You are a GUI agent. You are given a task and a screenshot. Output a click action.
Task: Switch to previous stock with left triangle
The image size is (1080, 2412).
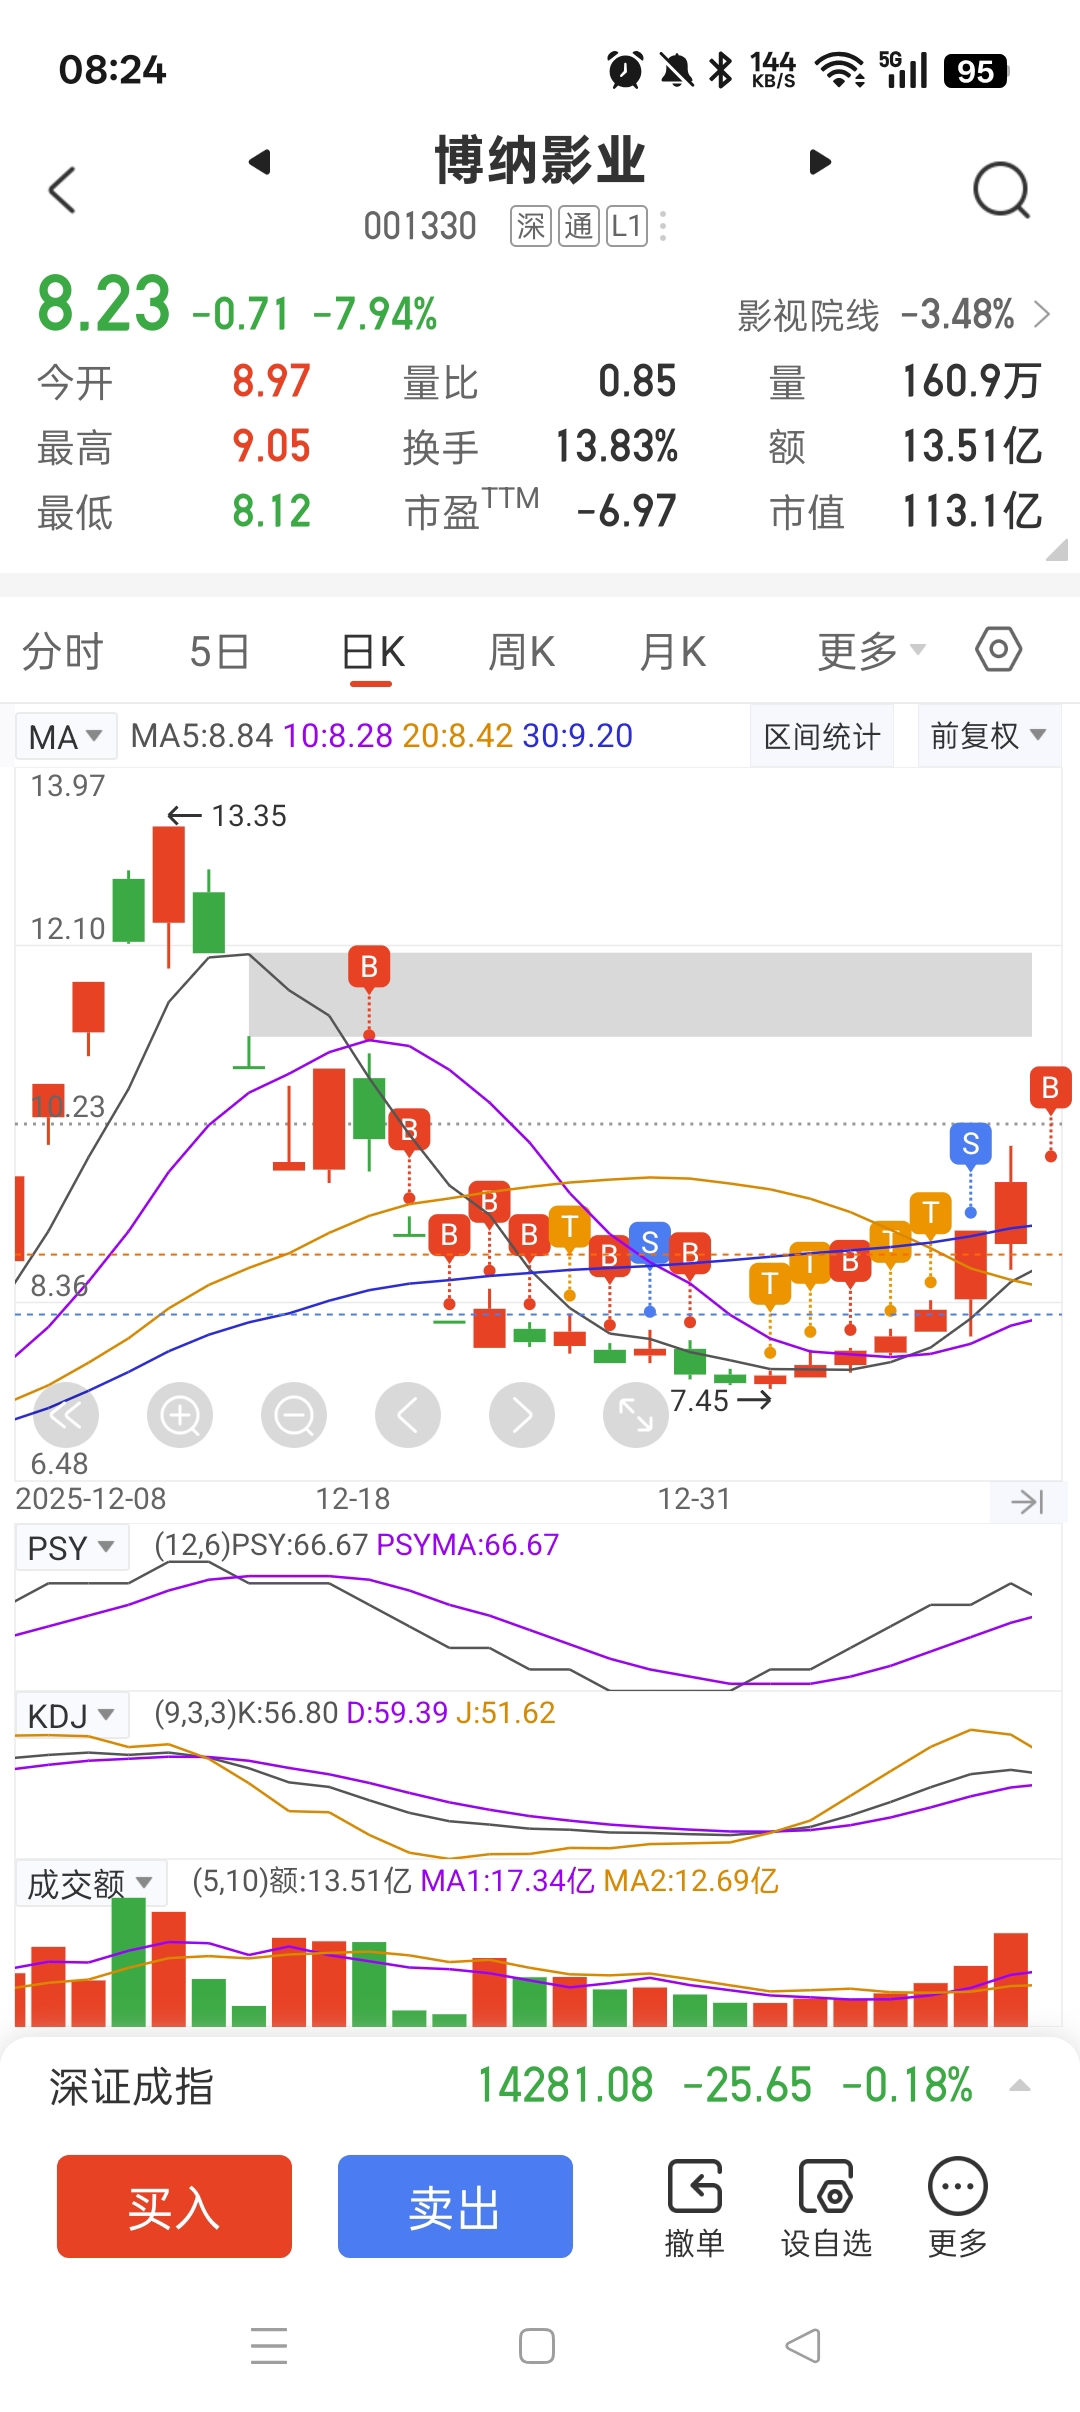[260, 162]
